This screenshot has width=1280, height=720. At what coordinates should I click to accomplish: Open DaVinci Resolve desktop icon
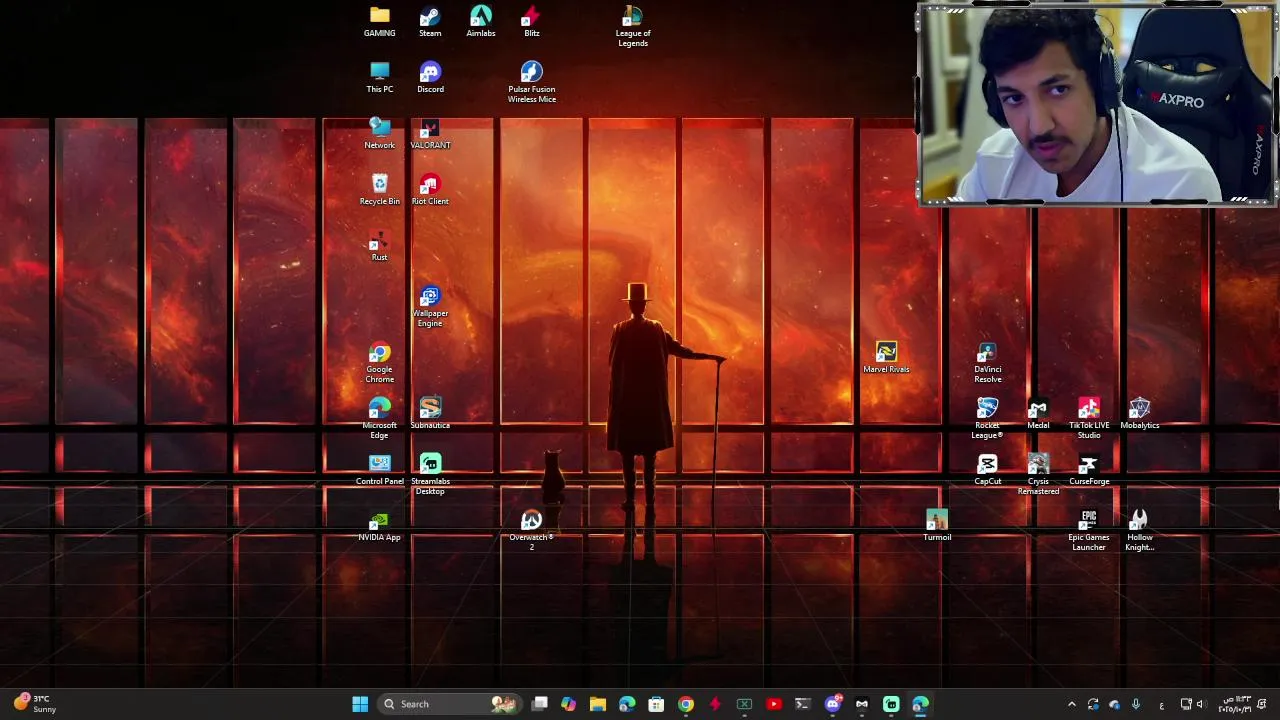click(988, 362)
